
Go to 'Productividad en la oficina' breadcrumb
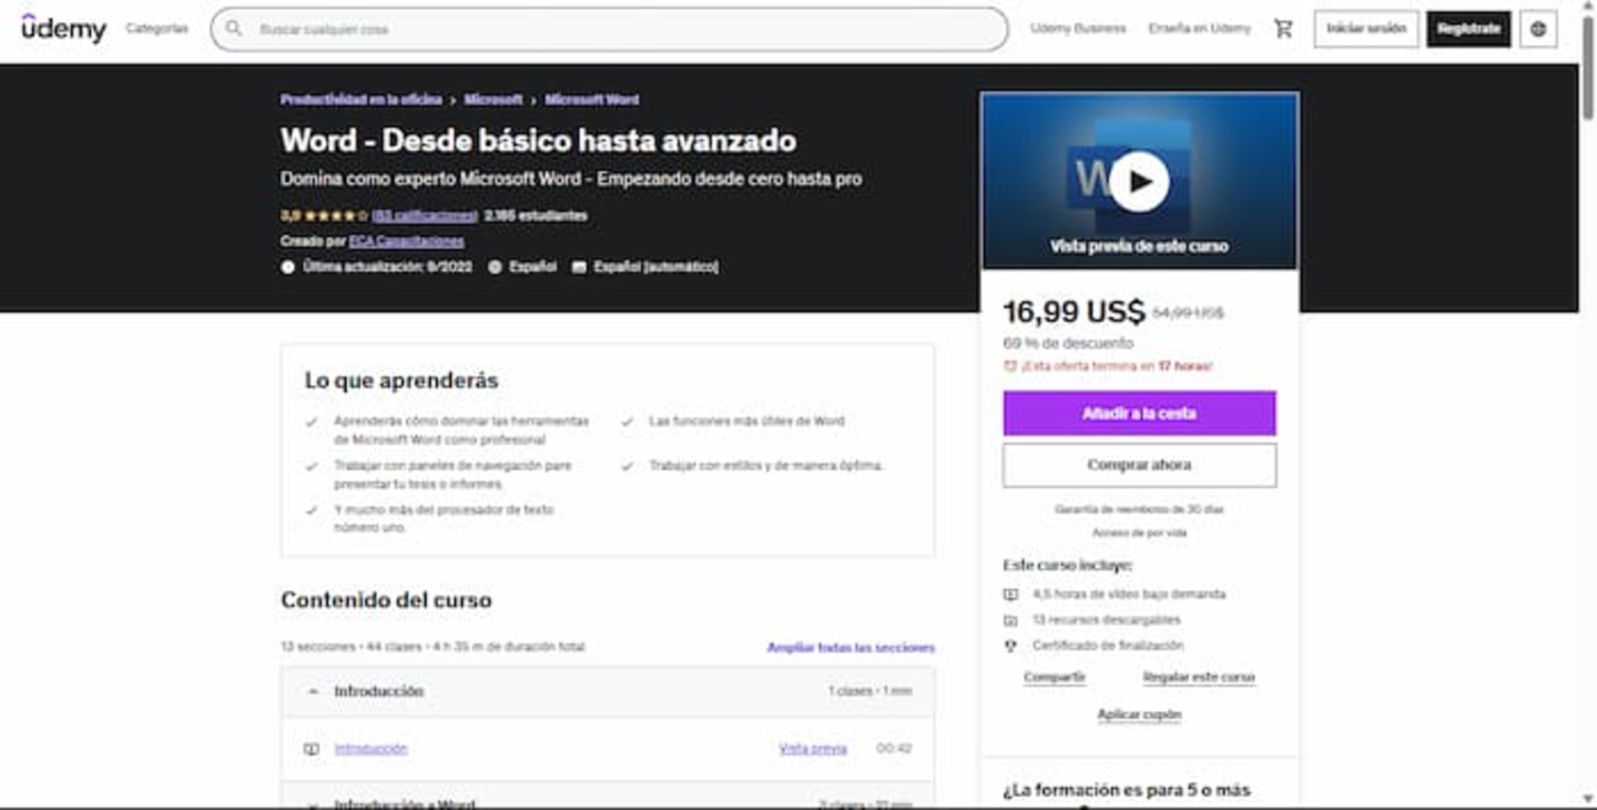click(x=361, y=99)
